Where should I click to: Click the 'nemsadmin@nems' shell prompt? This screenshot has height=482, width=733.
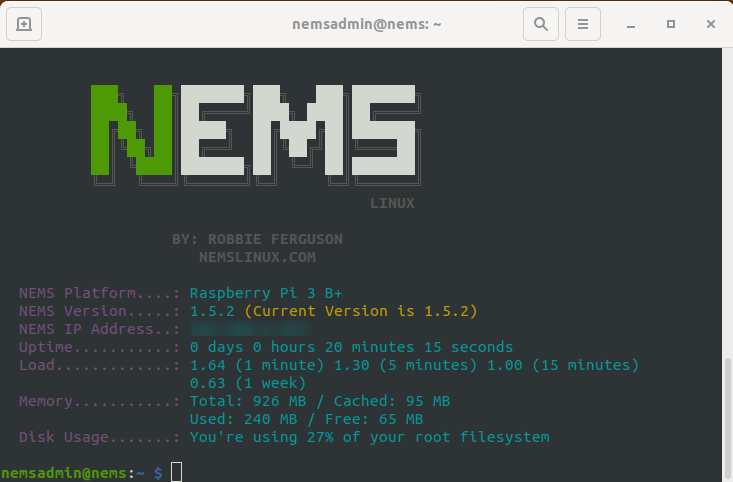tap(64, 473)
